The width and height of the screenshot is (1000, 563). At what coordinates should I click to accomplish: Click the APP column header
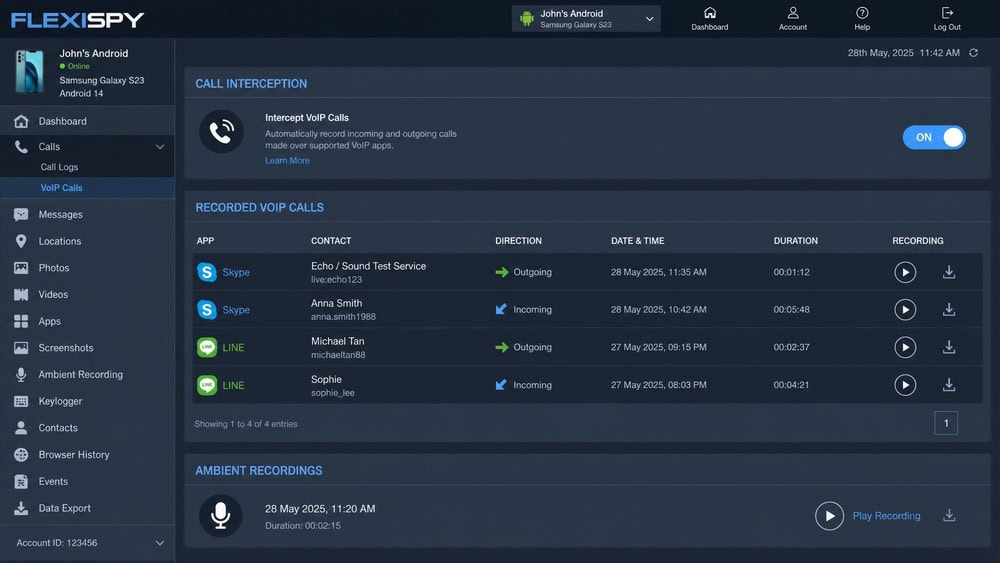(x=205, y=241)
